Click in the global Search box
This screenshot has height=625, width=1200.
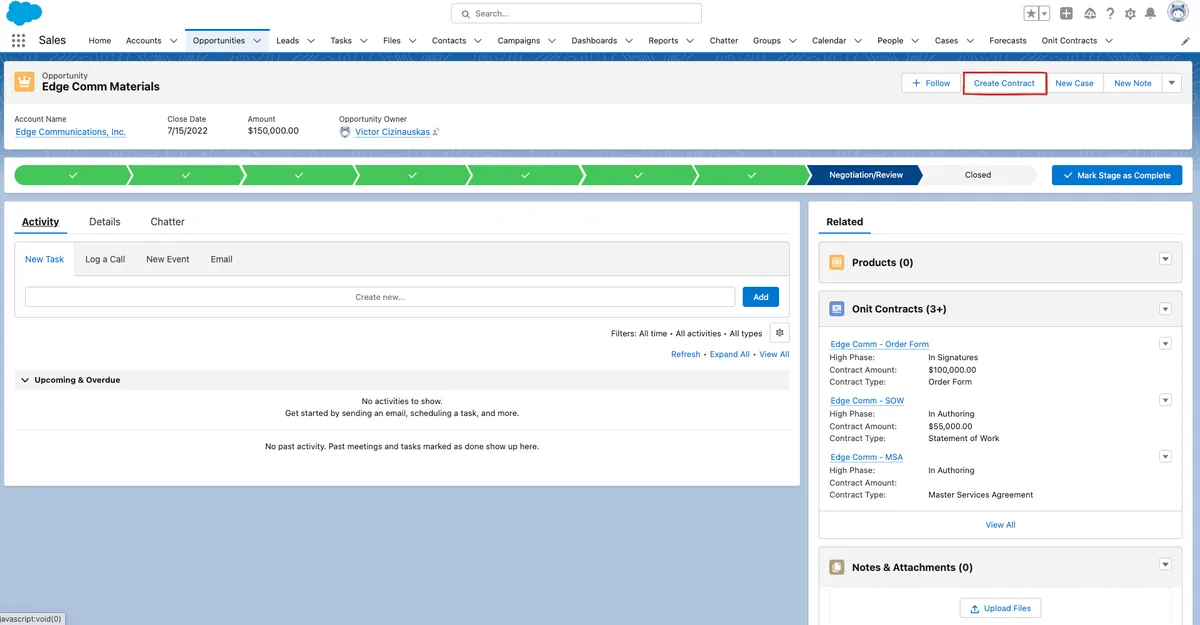point(576,14)
